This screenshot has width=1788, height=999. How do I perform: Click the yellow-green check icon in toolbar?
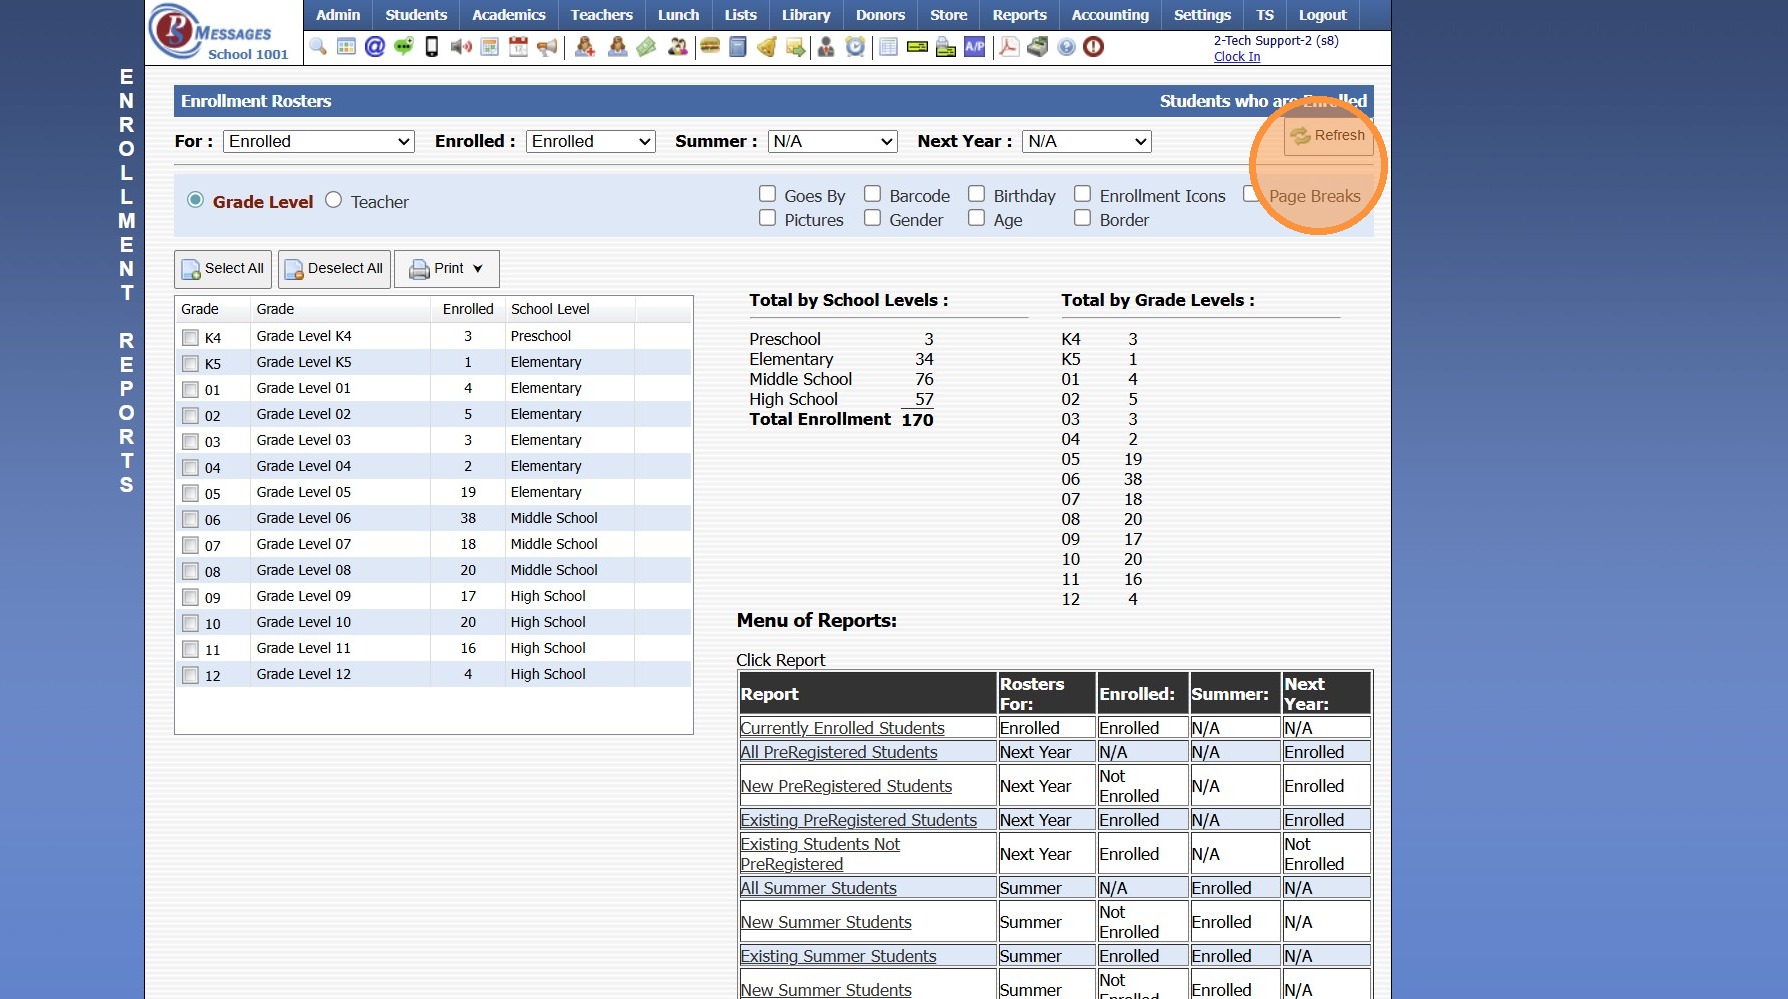917,46
